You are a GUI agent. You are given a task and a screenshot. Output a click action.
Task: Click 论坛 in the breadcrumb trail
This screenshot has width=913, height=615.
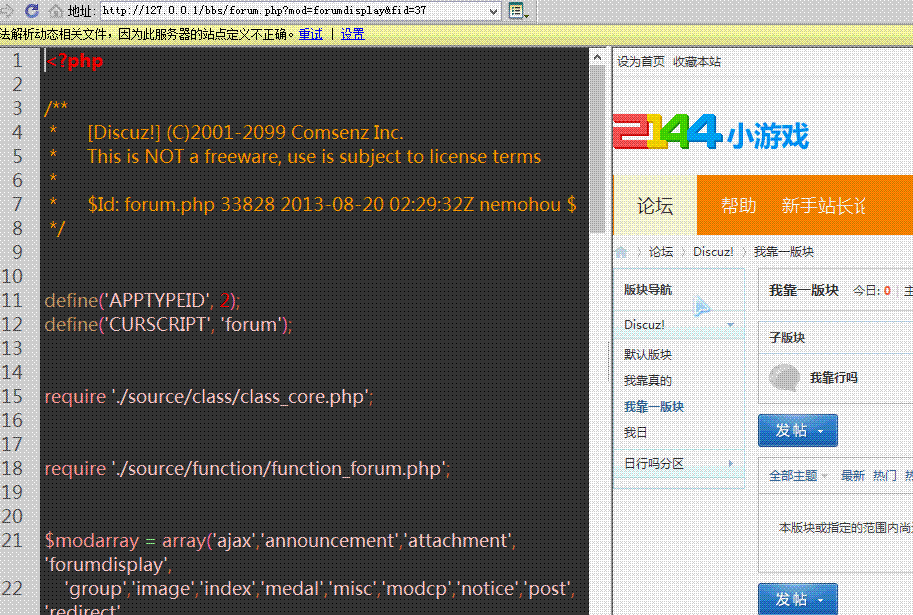point(661,252)
